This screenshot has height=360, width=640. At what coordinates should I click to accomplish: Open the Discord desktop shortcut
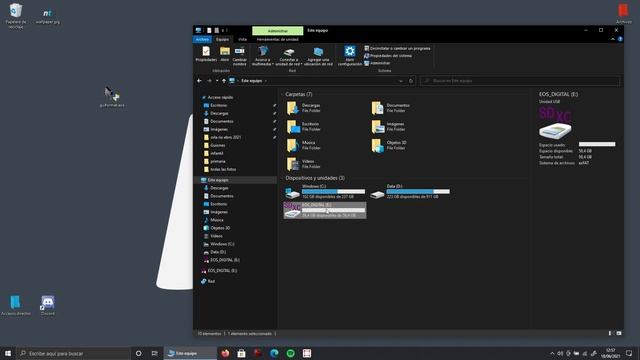(47, 305)
